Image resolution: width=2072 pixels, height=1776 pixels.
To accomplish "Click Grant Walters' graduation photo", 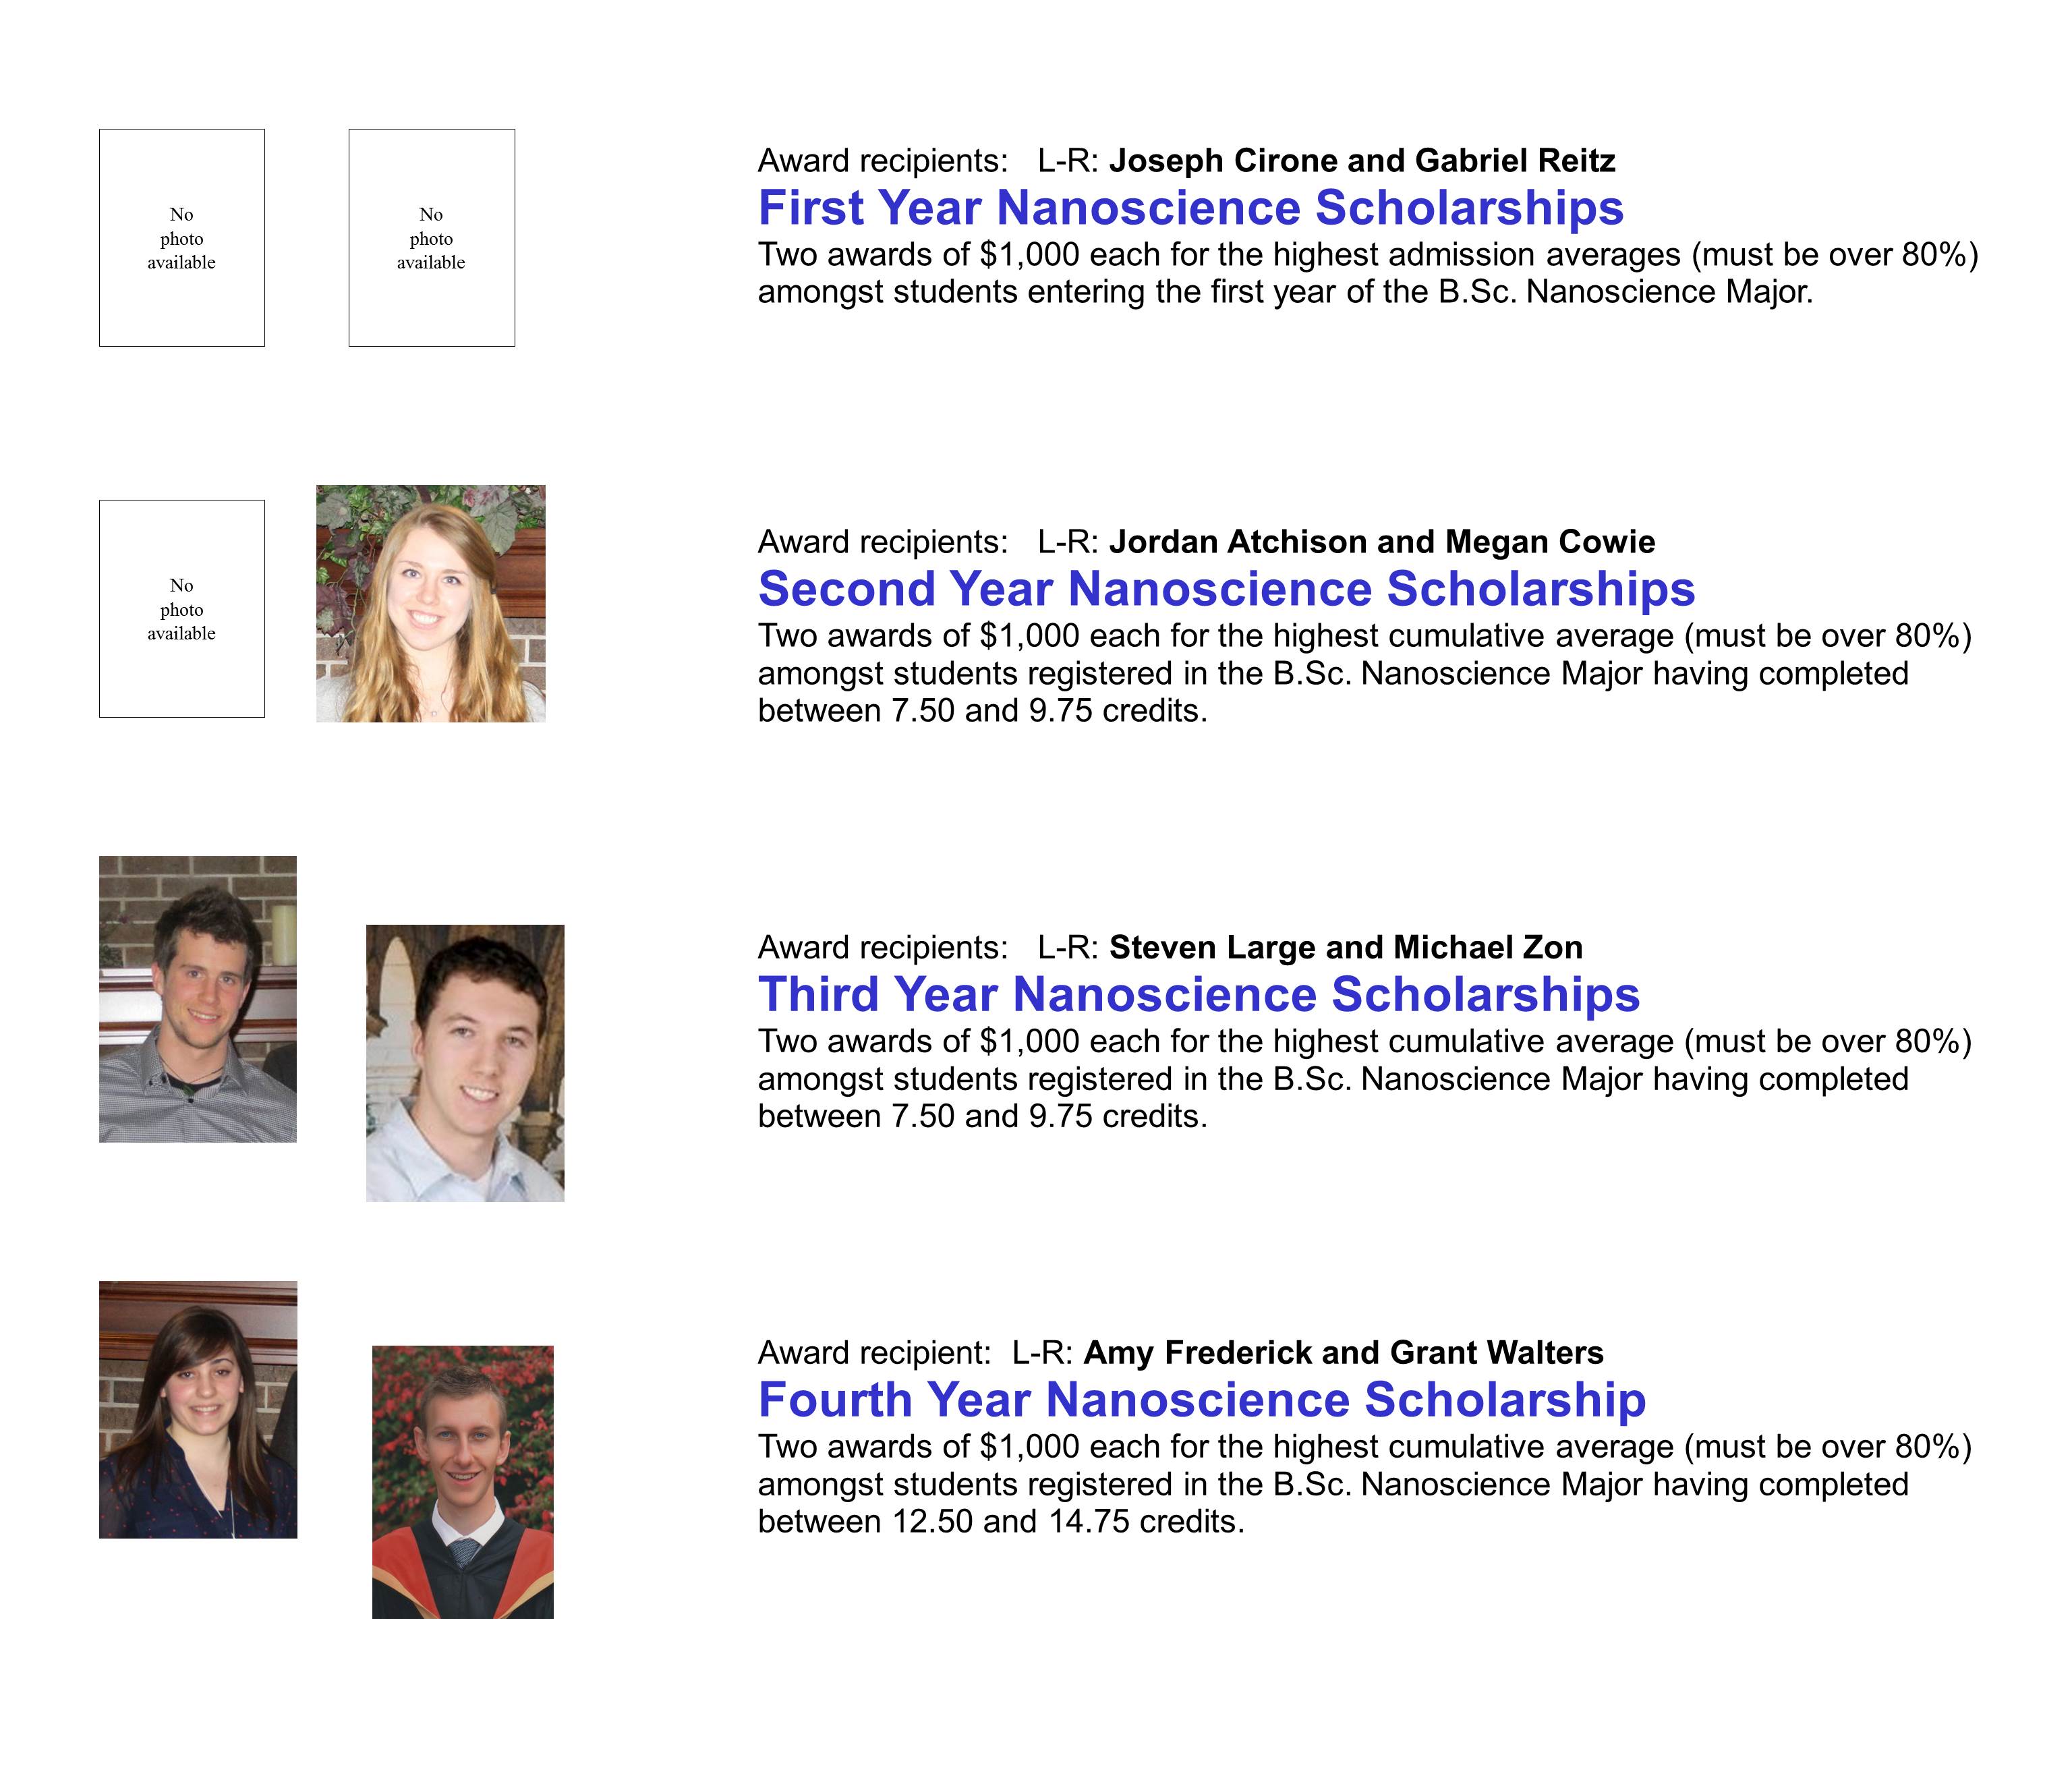I will click(463, 1482).
